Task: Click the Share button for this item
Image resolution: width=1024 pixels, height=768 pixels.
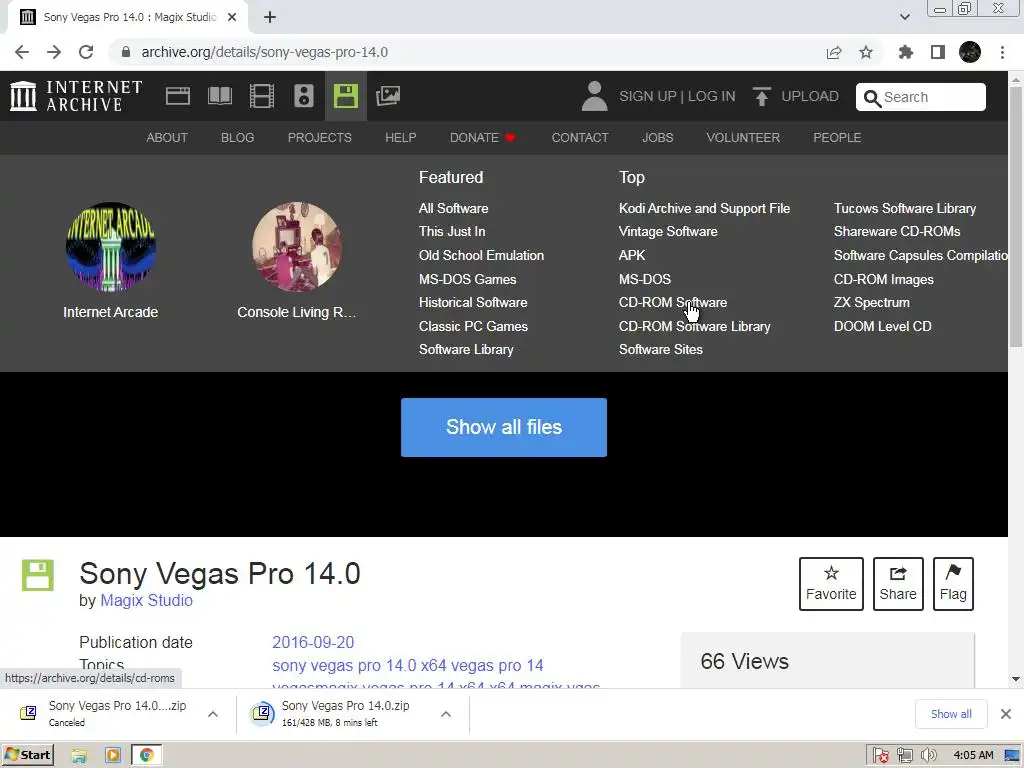Action: [898, 584]
